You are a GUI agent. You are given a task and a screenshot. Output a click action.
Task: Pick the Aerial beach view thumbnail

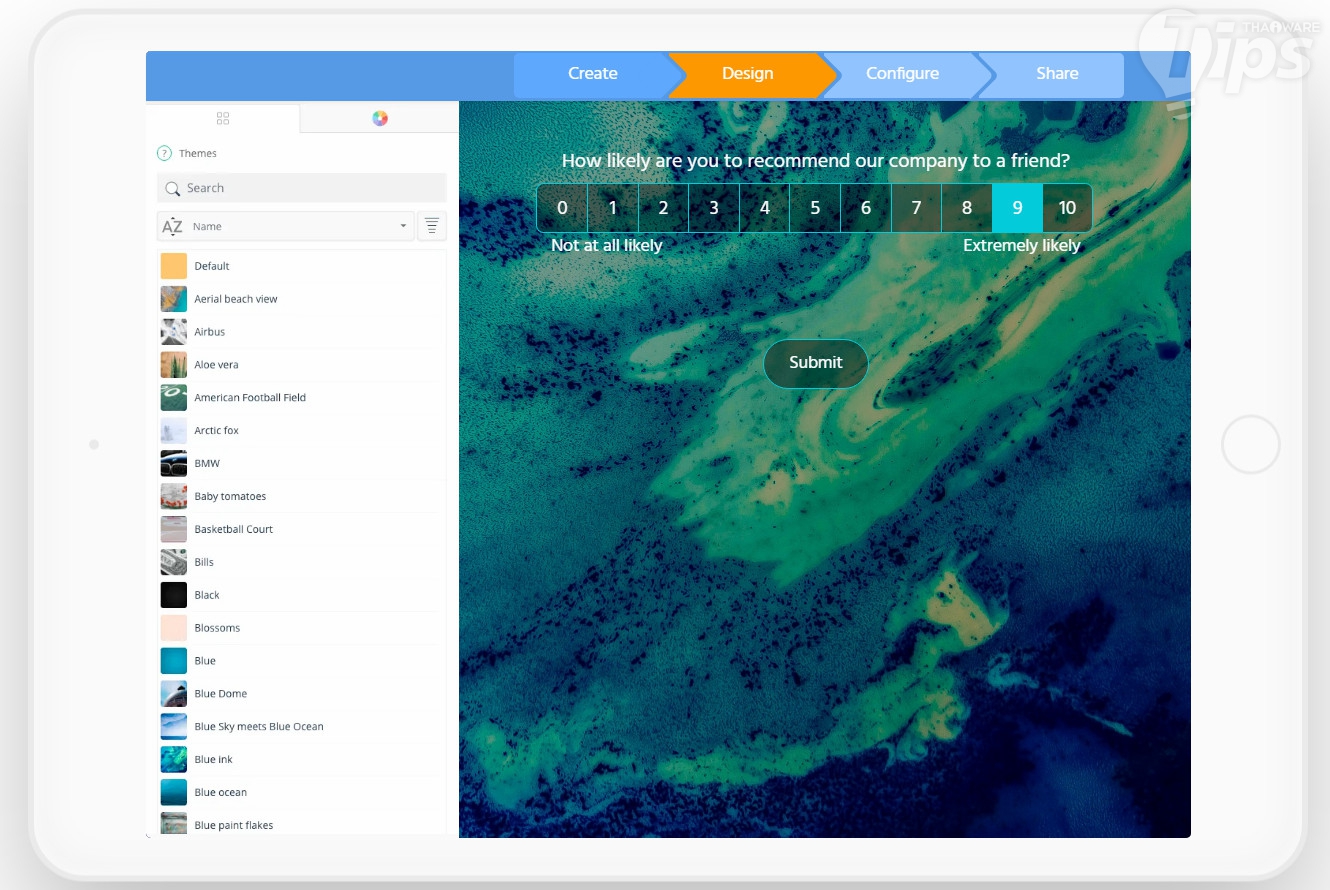point(174,299)
